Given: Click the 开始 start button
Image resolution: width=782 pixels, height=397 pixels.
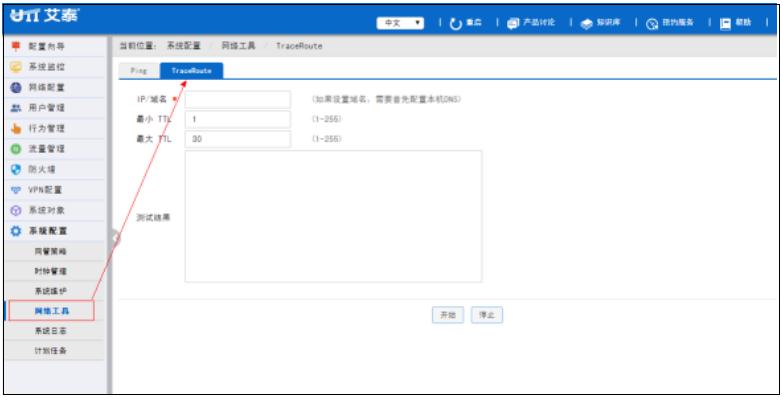Looking at the screenshot, I should (x=448, y=315).
